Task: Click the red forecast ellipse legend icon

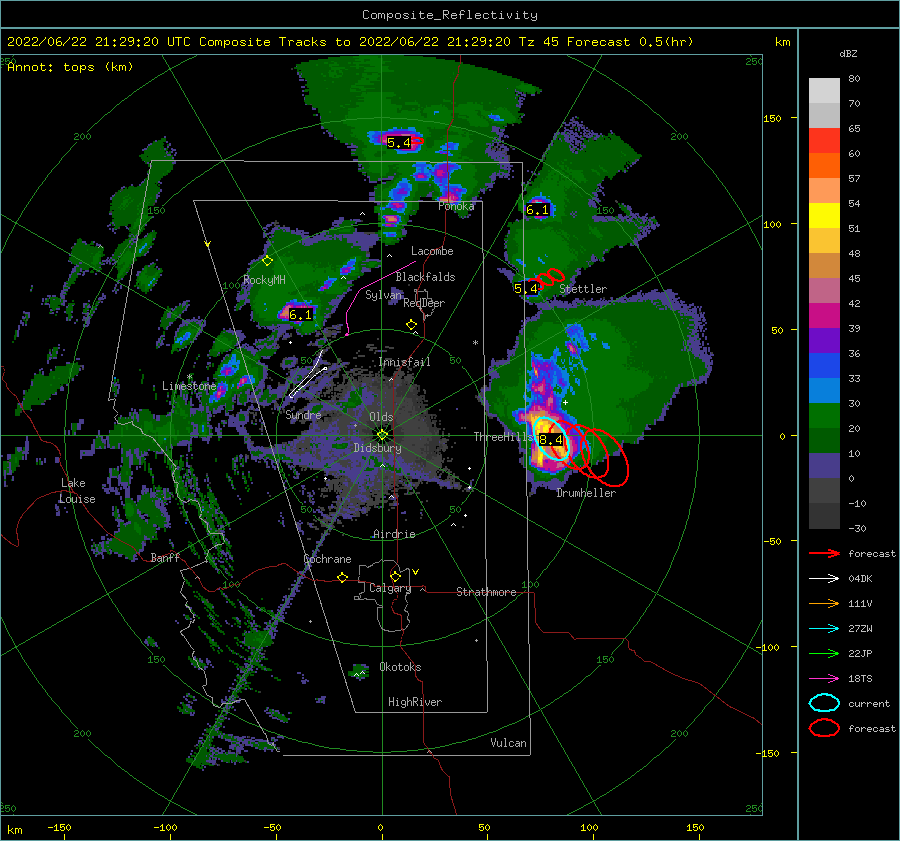Action: point(824,728)
